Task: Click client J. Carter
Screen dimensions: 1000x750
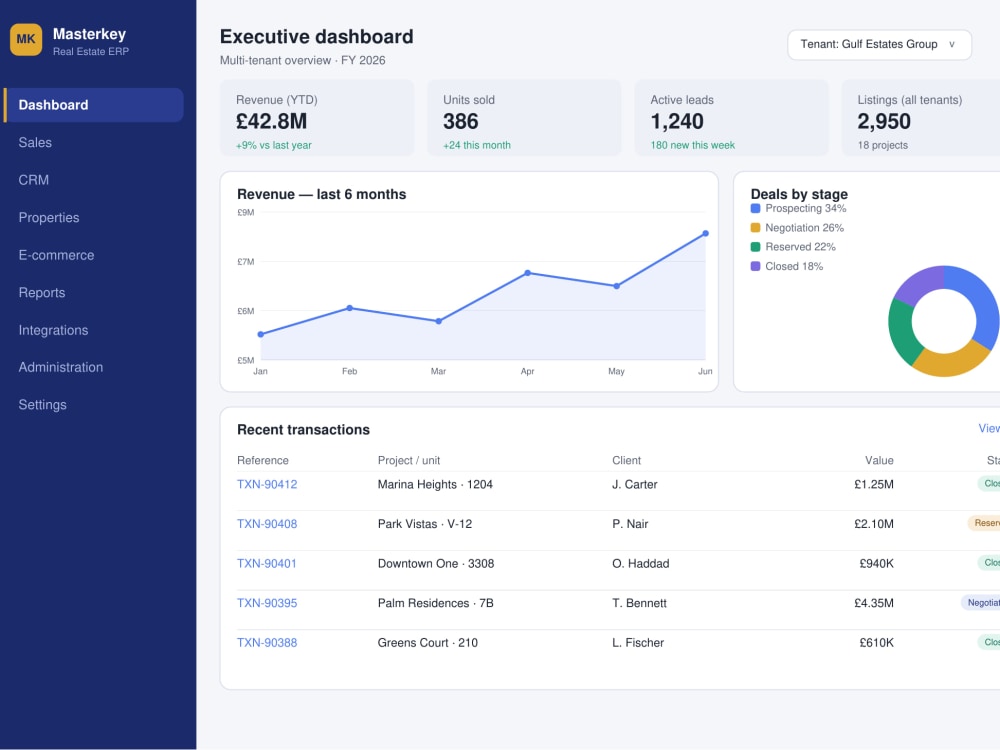Action: click(635, 485)
